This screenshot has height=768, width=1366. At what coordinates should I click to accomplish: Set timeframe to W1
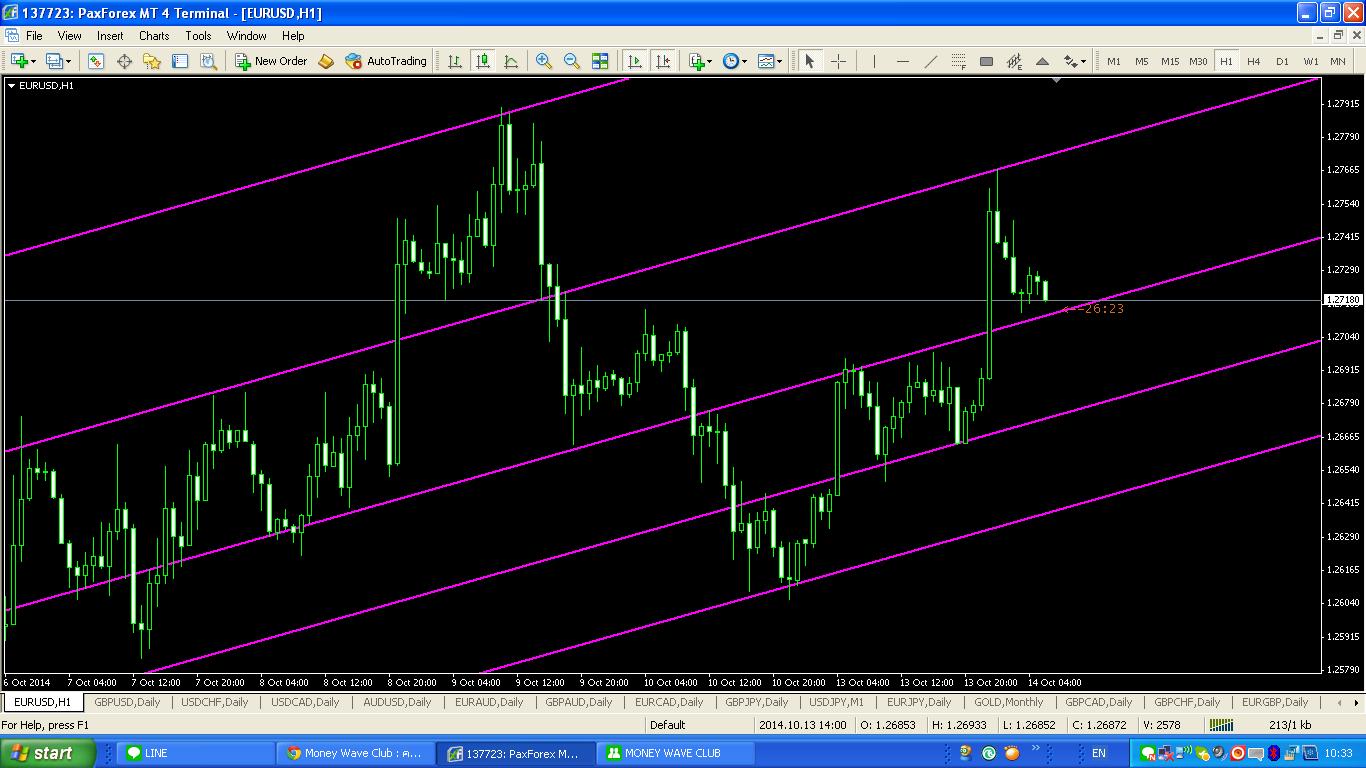click(x=1310, y=61)
